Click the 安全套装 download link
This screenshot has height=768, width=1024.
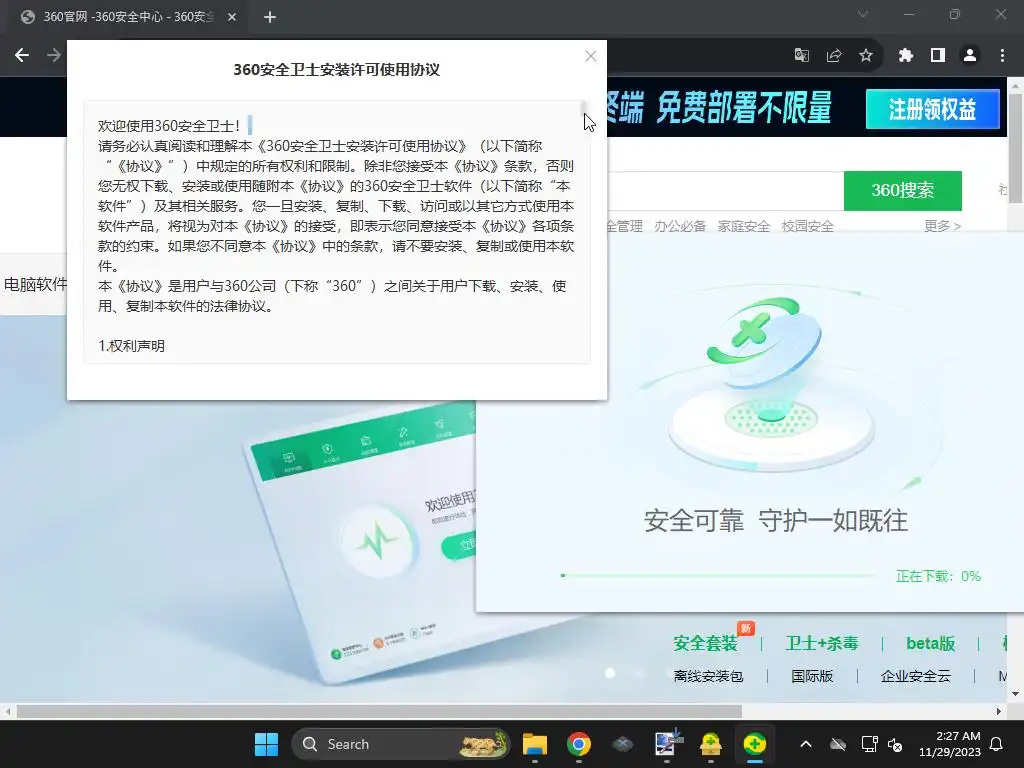705,643
